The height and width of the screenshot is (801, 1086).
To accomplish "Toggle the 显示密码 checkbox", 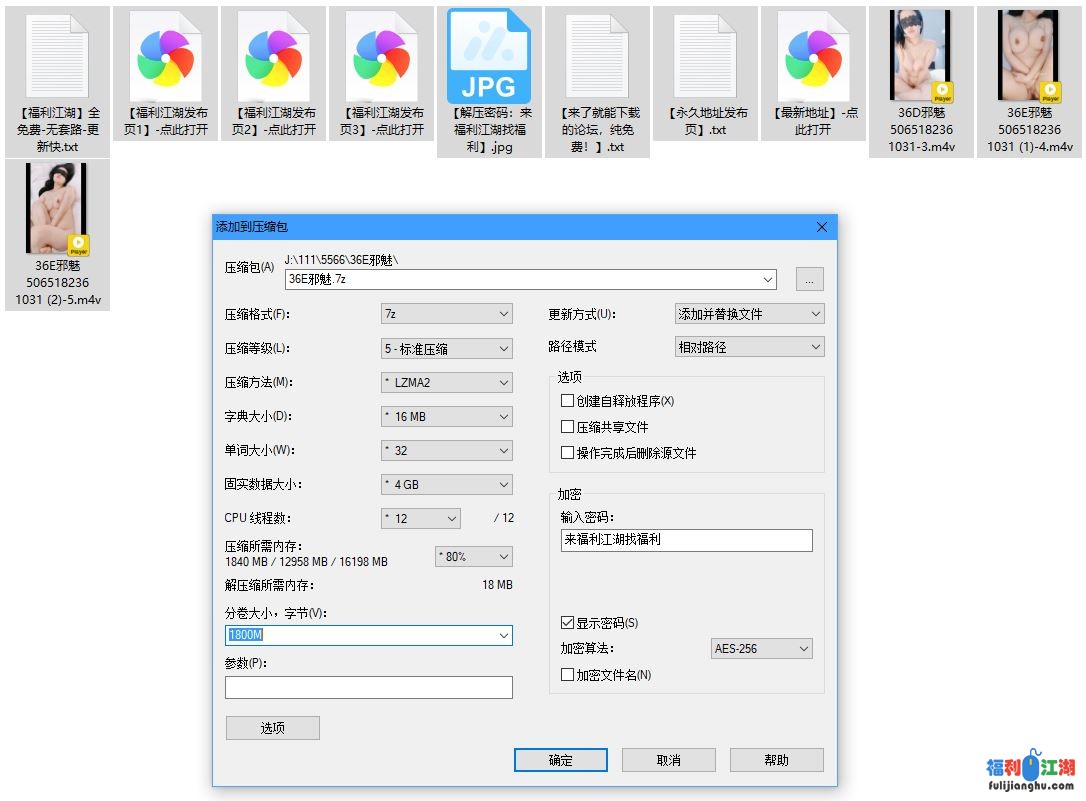I will click(x=568, y=623).
